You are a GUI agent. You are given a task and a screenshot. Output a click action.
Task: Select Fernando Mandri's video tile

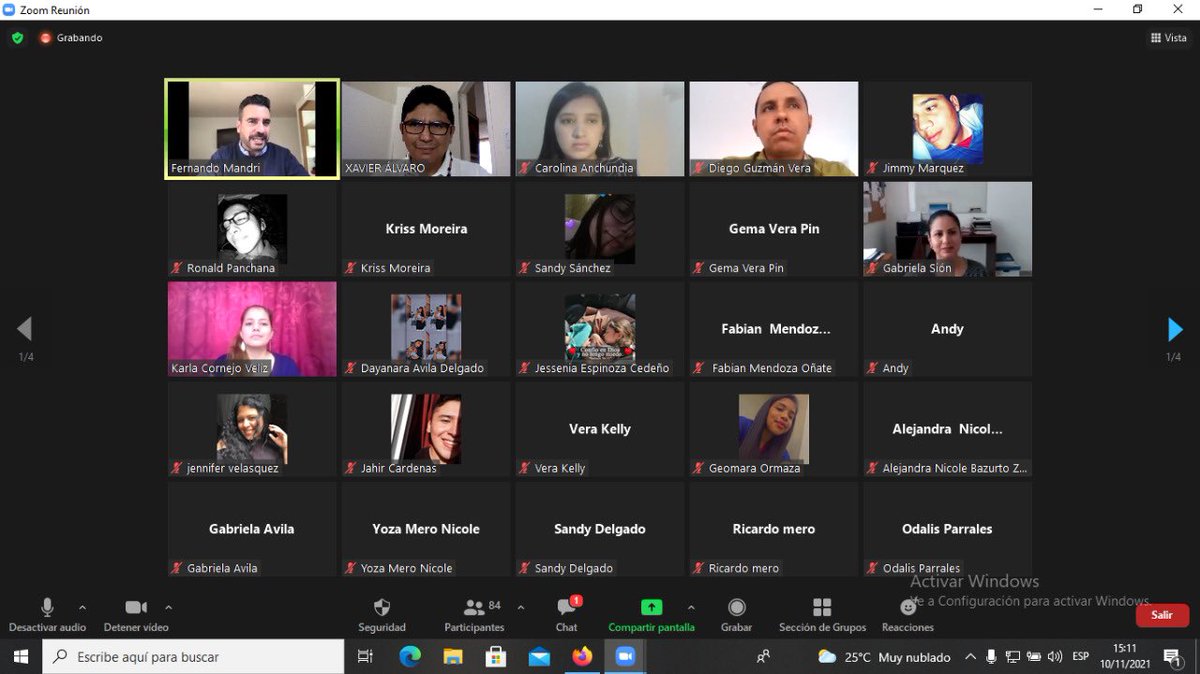click(252, 129)
